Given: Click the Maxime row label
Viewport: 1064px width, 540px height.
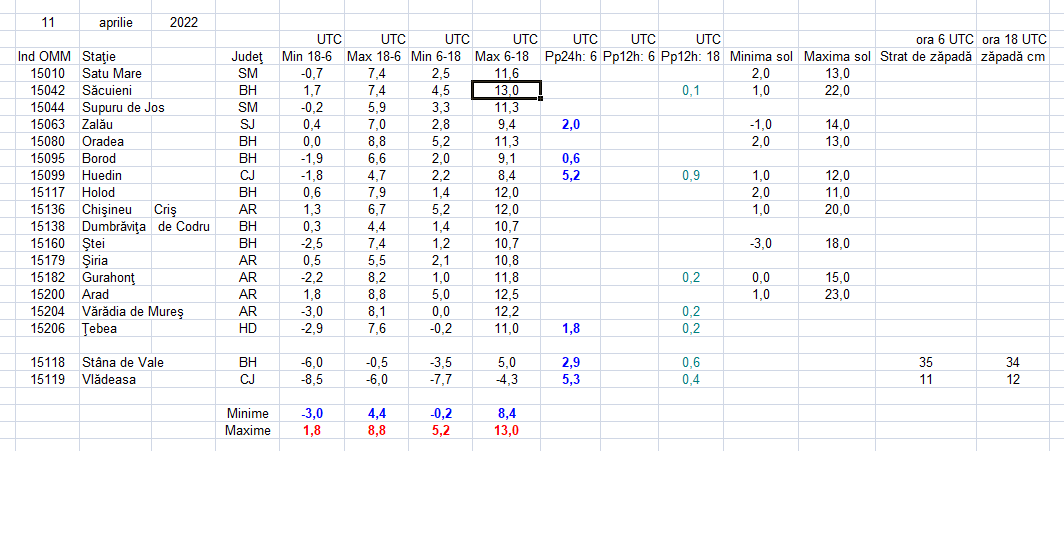Looking at the screenshot, I should click(248, 430).
